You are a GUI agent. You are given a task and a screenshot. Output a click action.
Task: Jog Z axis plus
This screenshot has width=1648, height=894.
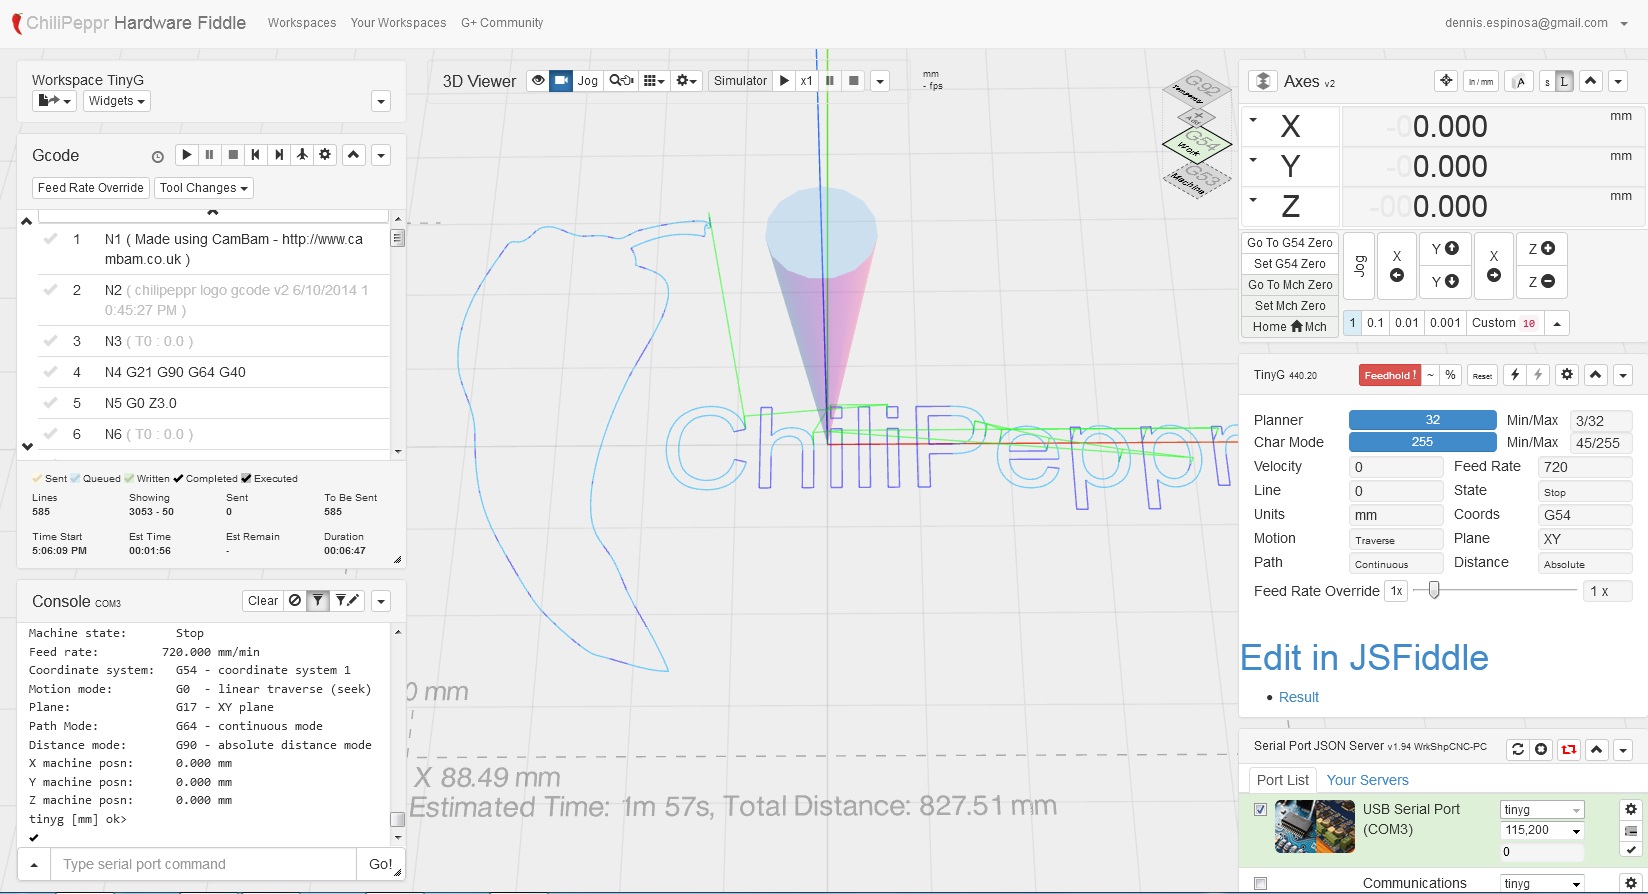1542,249
